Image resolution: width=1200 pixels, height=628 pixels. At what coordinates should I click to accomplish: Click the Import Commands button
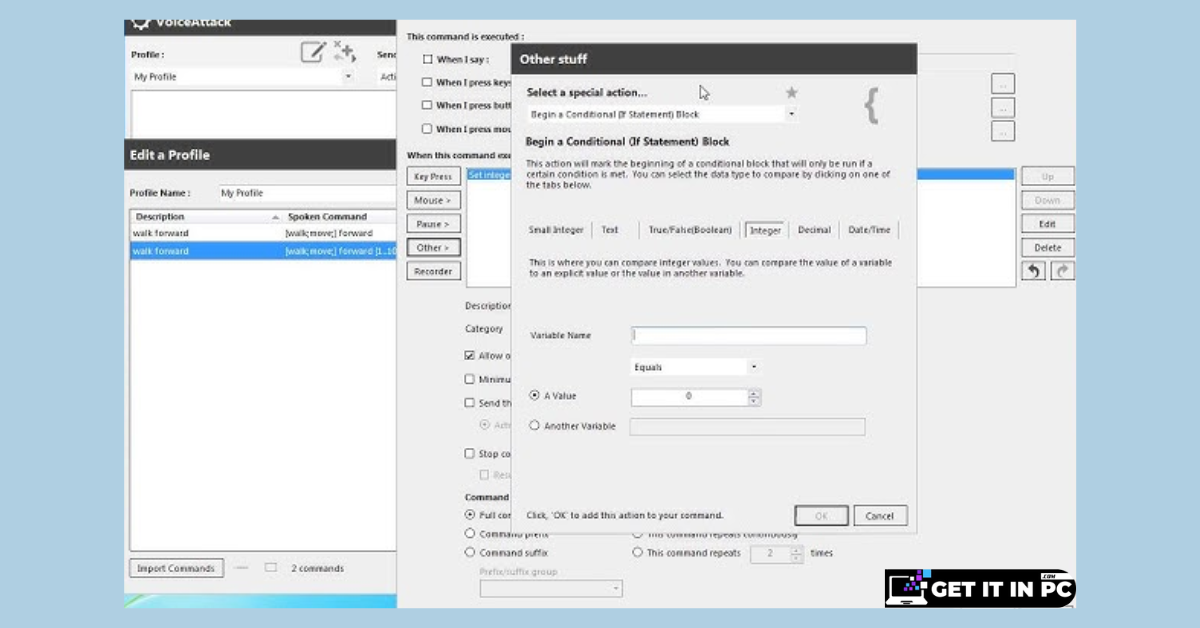point(176,568)
